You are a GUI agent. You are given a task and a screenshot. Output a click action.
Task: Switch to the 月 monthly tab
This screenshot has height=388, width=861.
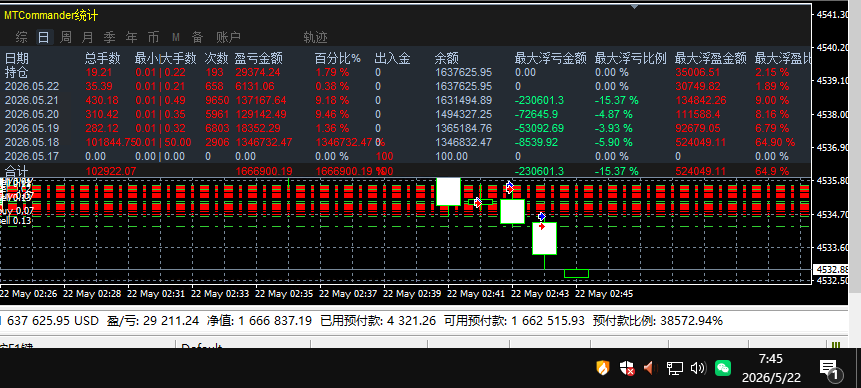tap(87, 37)
